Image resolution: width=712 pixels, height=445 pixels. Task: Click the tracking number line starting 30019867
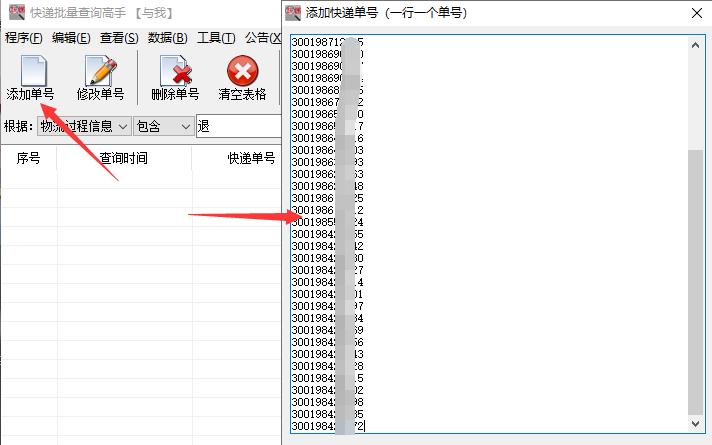pyautogui.click(x=327, y=102)
